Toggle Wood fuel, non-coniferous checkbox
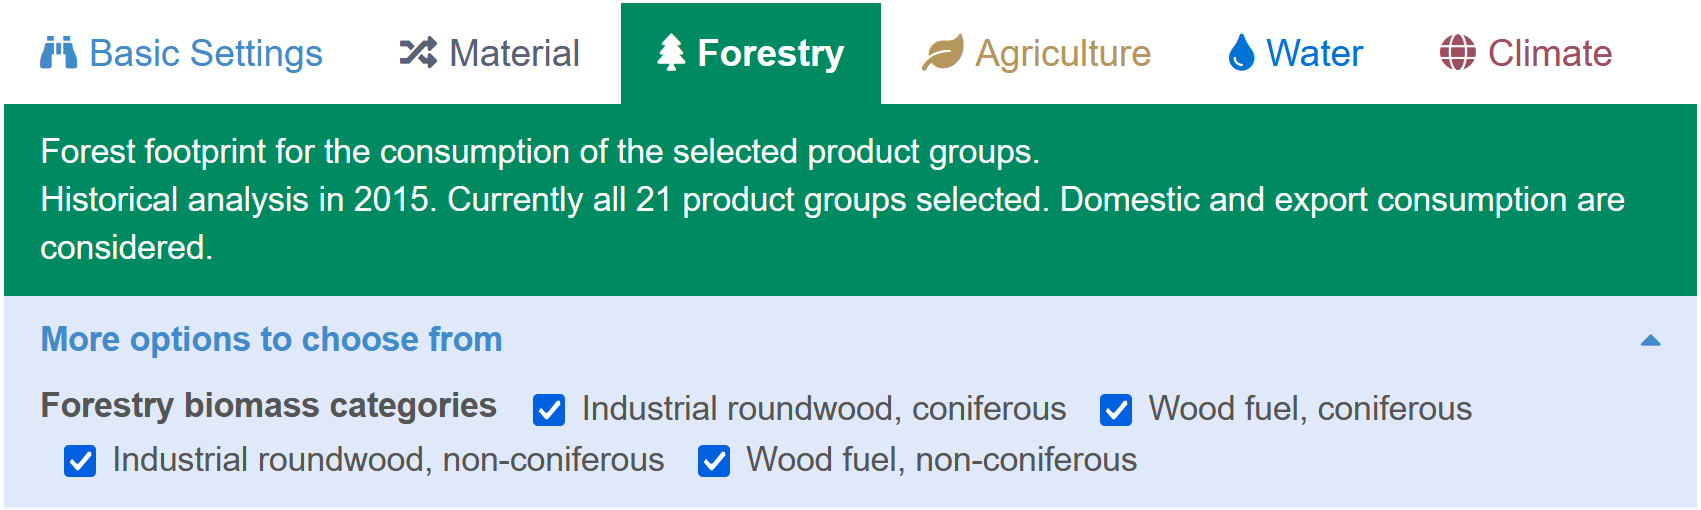Viewport: 1701px width, 510px height. click(714, 461)
